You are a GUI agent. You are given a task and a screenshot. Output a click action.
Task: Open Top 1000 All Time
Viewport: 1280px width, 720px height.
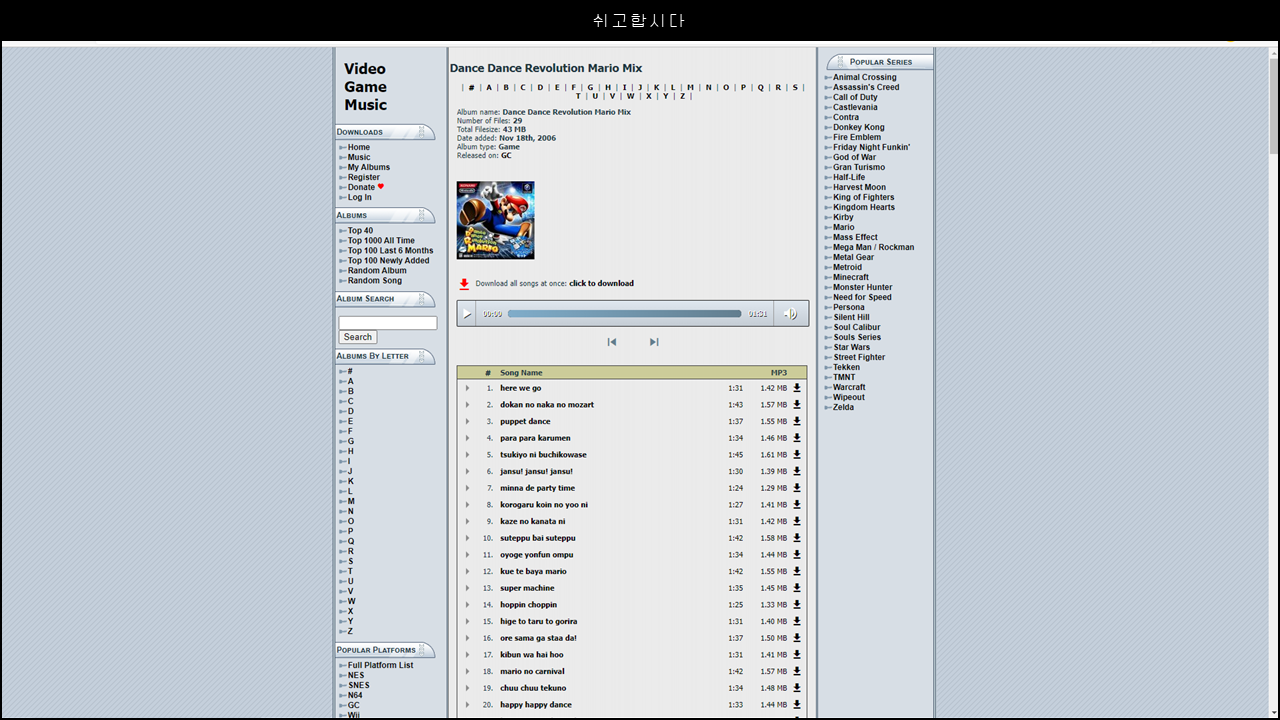[x=381, y=241]
